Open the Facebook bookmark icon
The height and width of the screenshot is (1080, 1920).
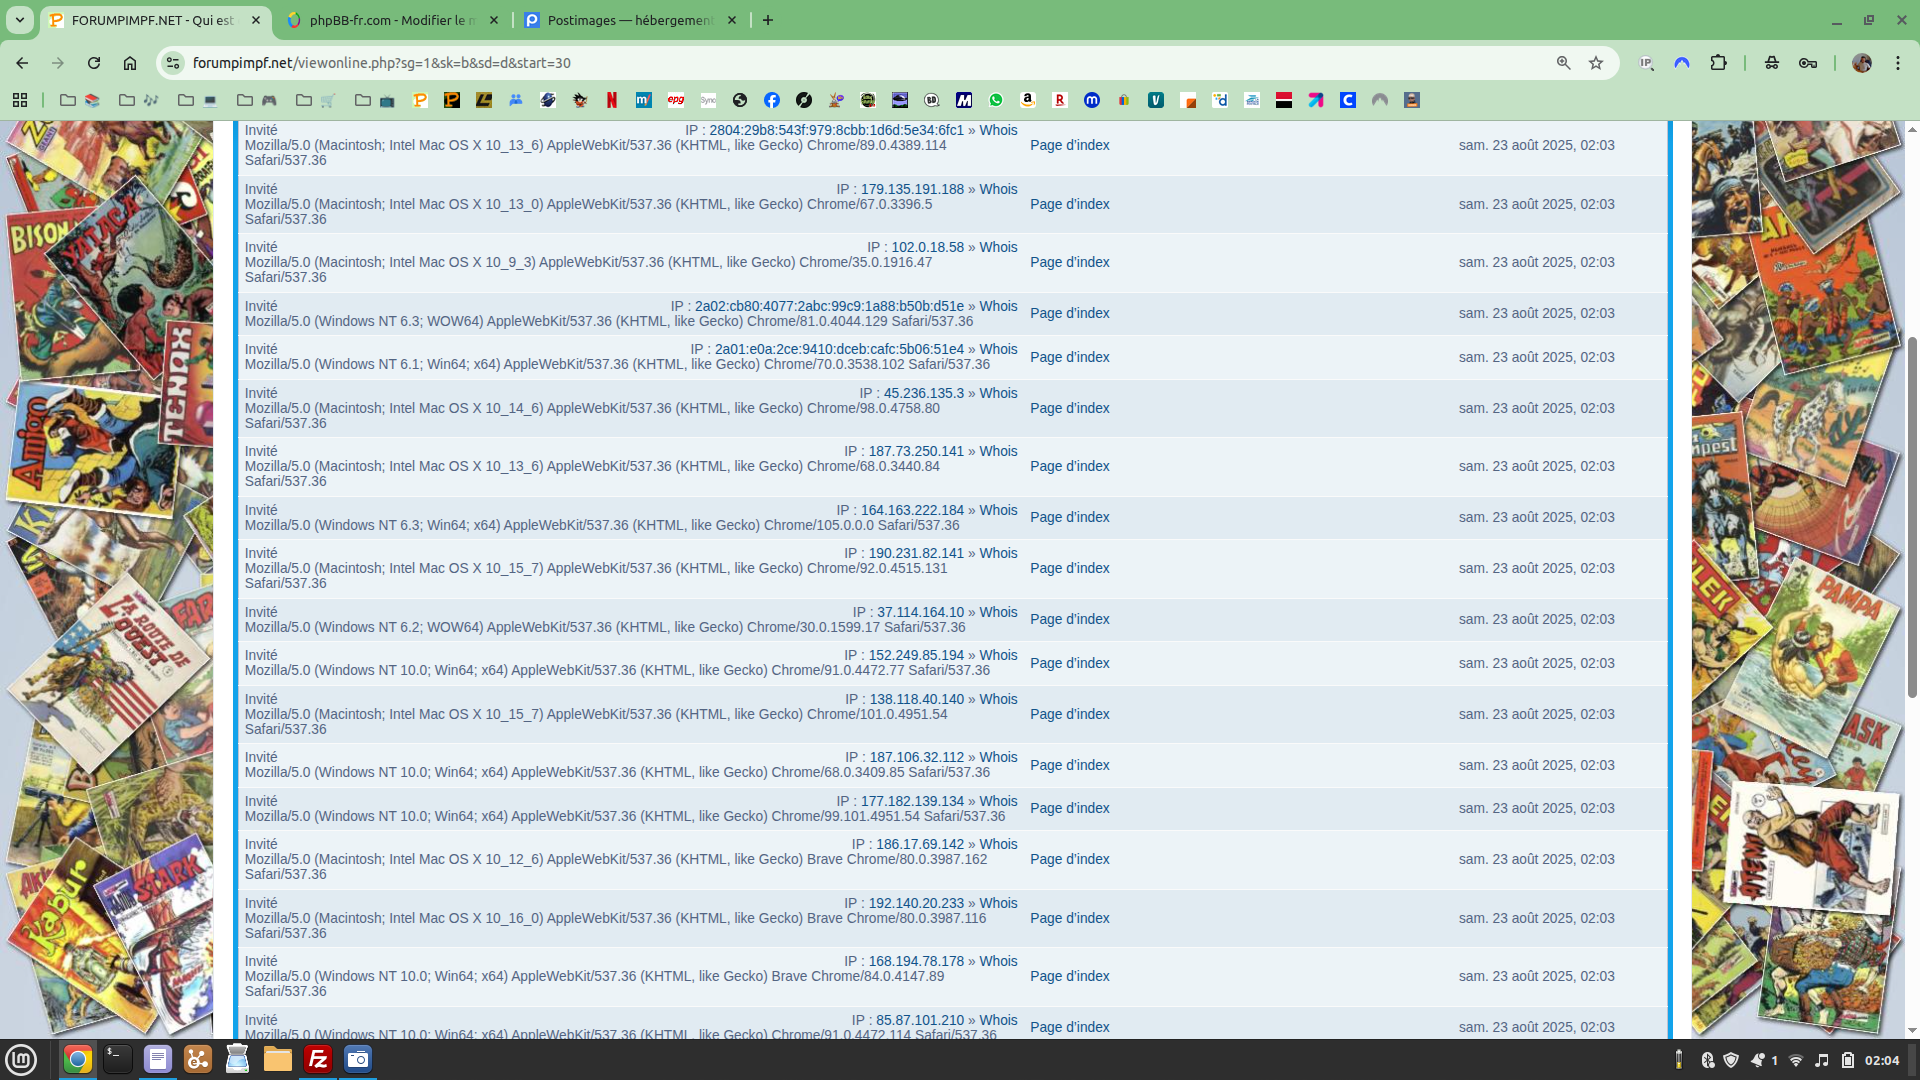(772, 100)
